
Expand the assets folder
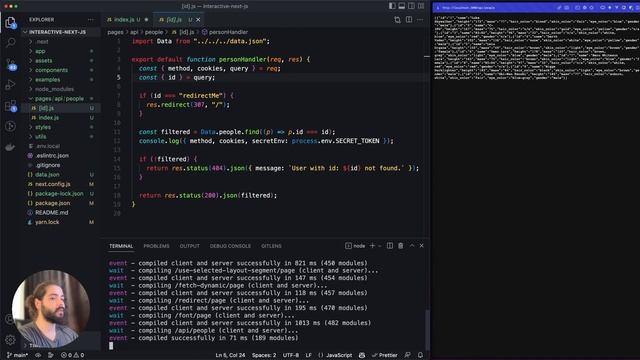43,61
